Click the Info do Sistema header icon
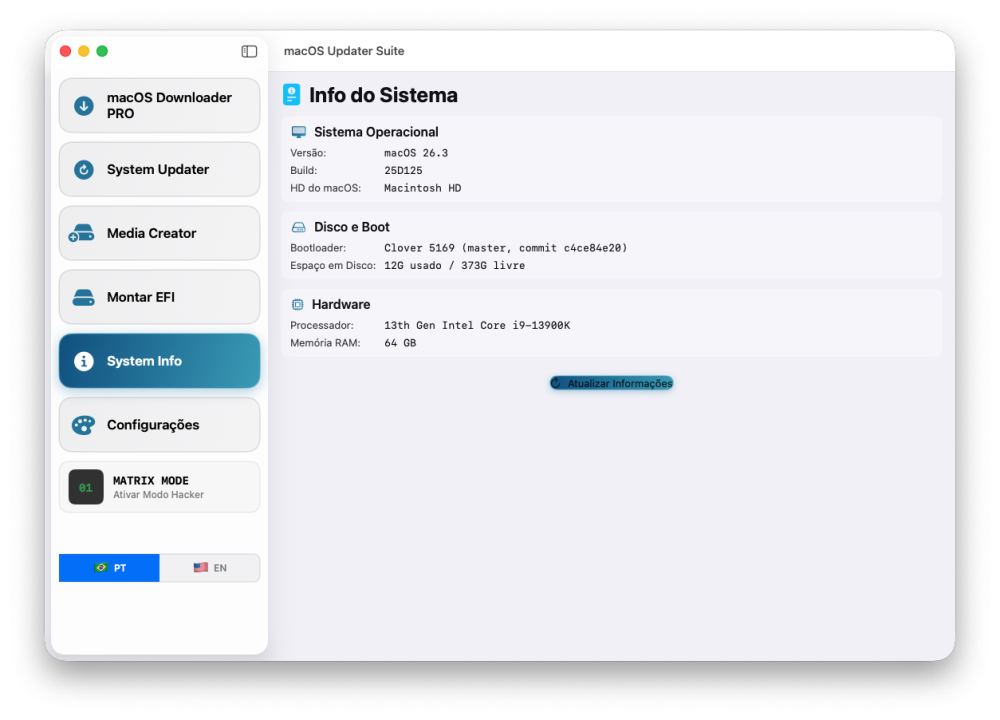The width and height of the screenshot is (1000, 720). [291, 95]
